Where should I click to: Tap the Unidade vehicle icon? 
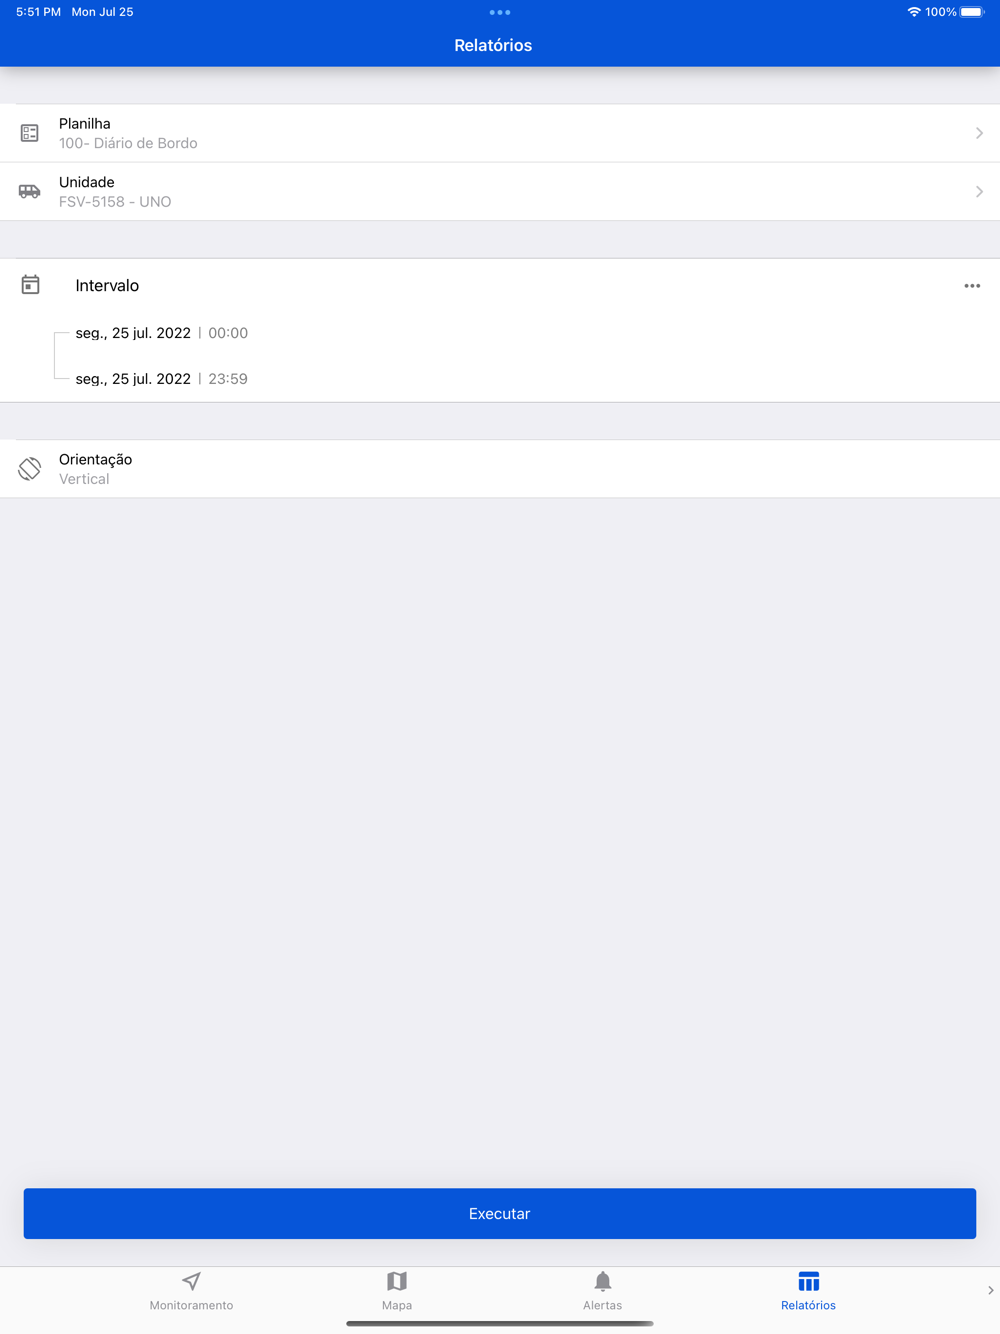(30, 191)
